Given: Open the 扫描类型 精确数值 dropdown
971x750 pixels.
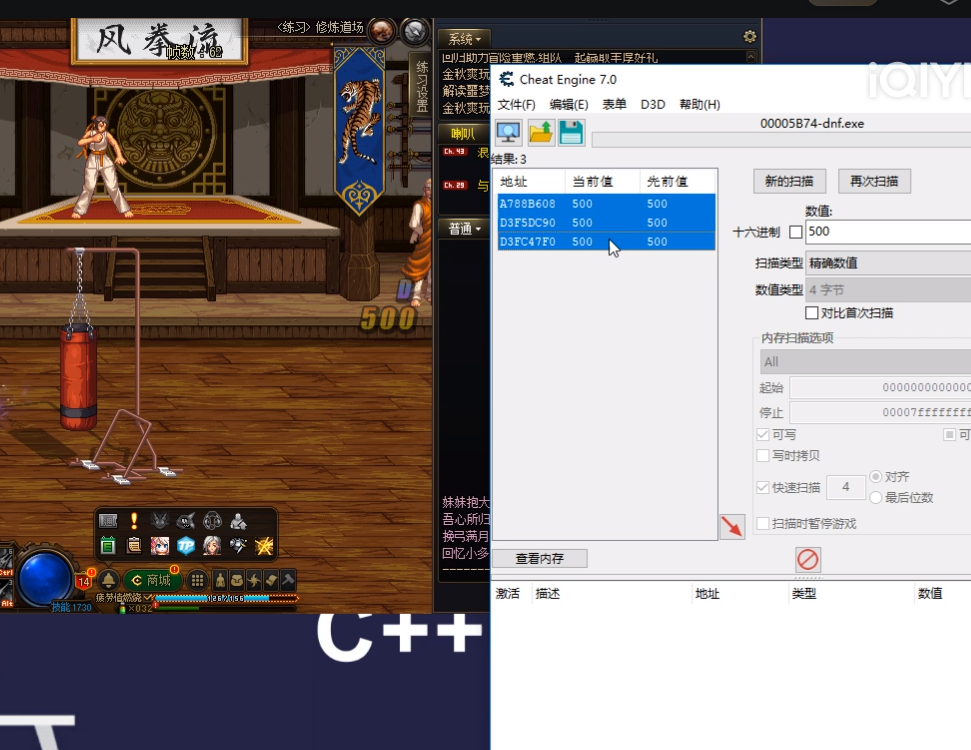Looking at the screenshot, I should tap(888, 263).
